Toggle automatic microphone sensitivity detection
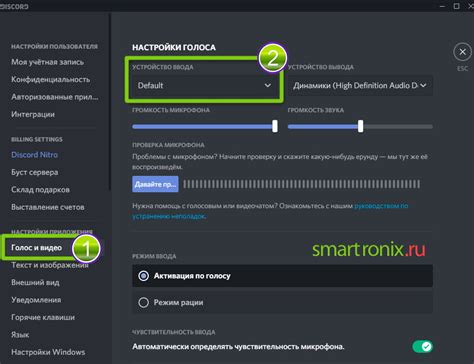Image resolution: width=474 pixels, height=364 pixels. tap(422, 347)
